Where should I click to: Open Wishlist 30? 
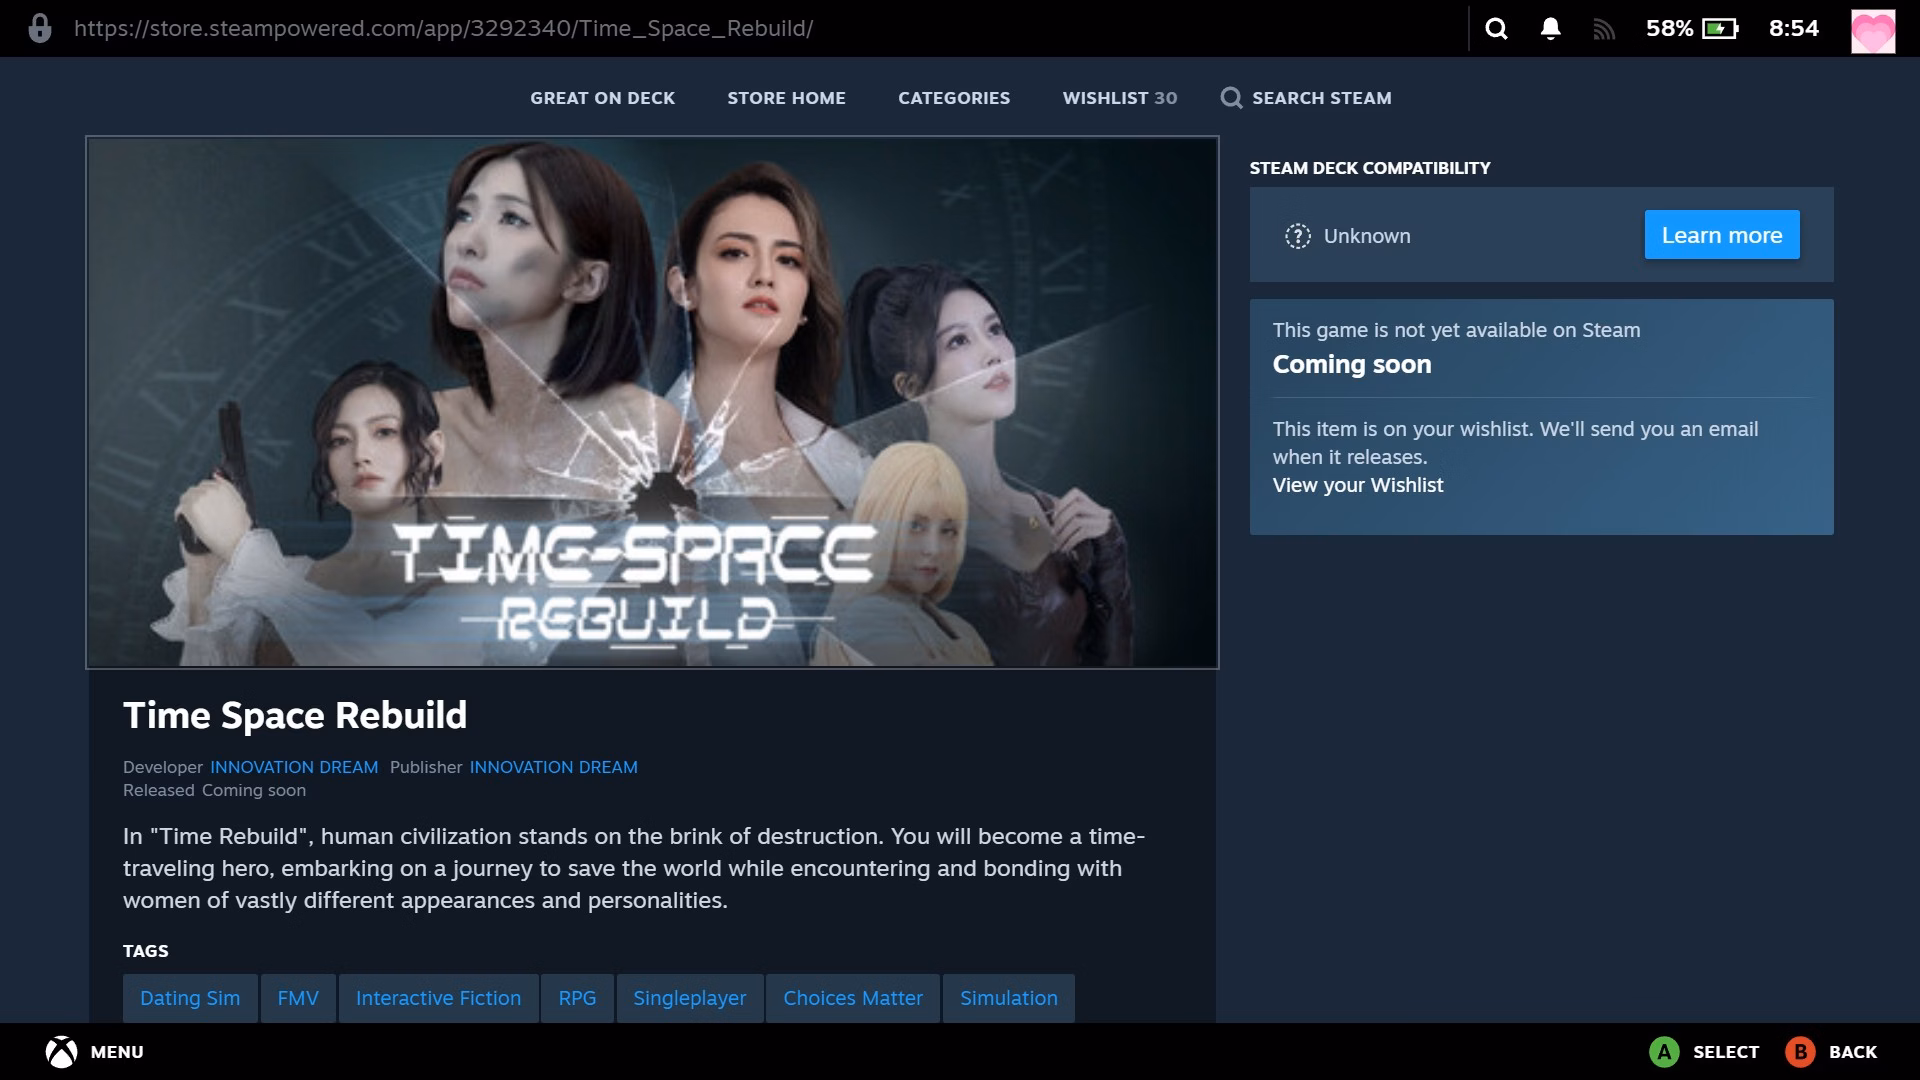pyautogui.click(x=1119, y=98)
